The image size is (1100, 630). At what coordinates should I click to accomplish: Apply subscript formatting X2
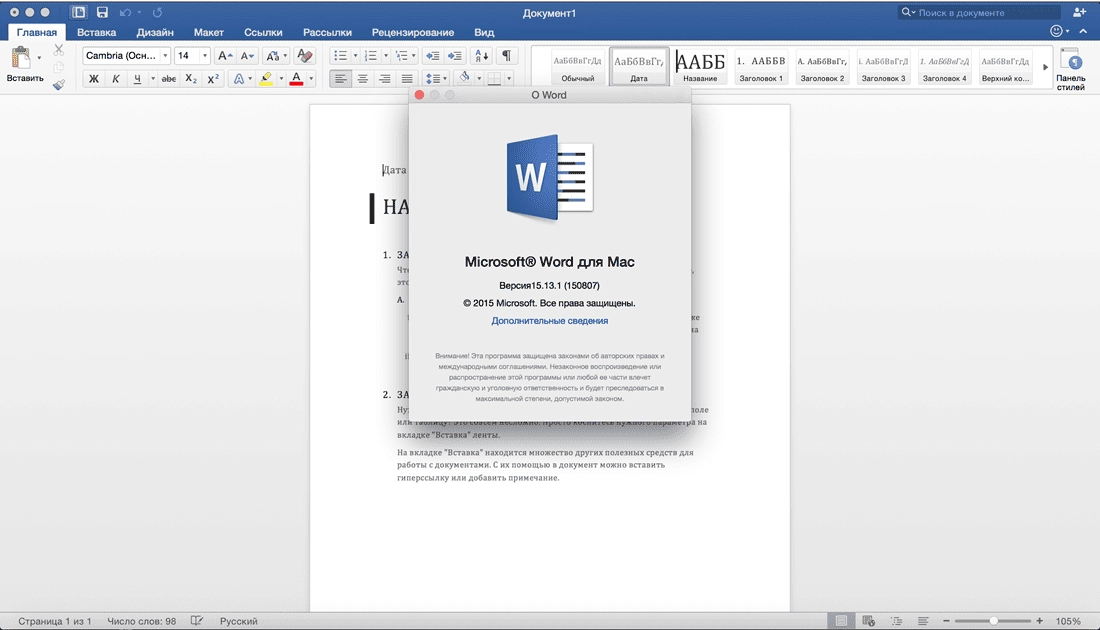(x=191, y=79)
